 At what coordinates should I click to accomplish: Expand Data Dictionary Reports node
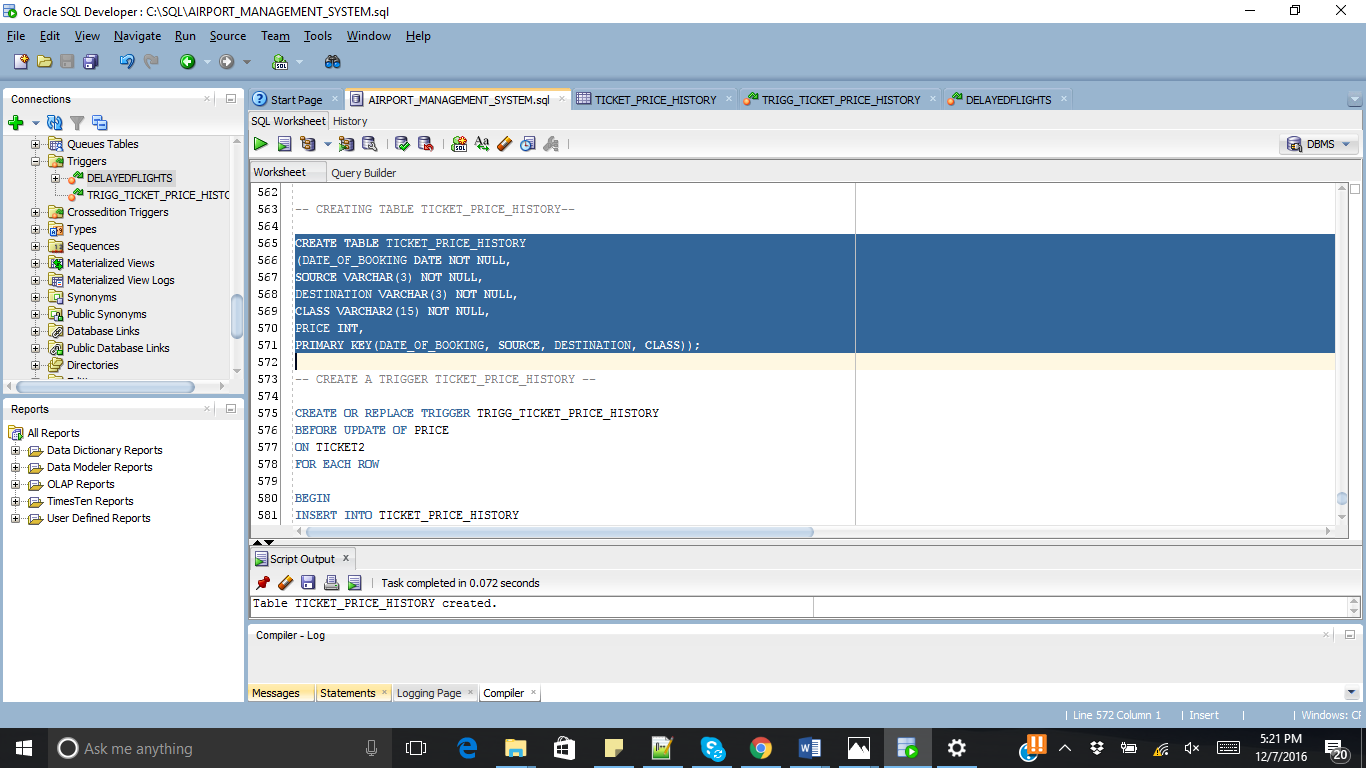tap(16, 450)
